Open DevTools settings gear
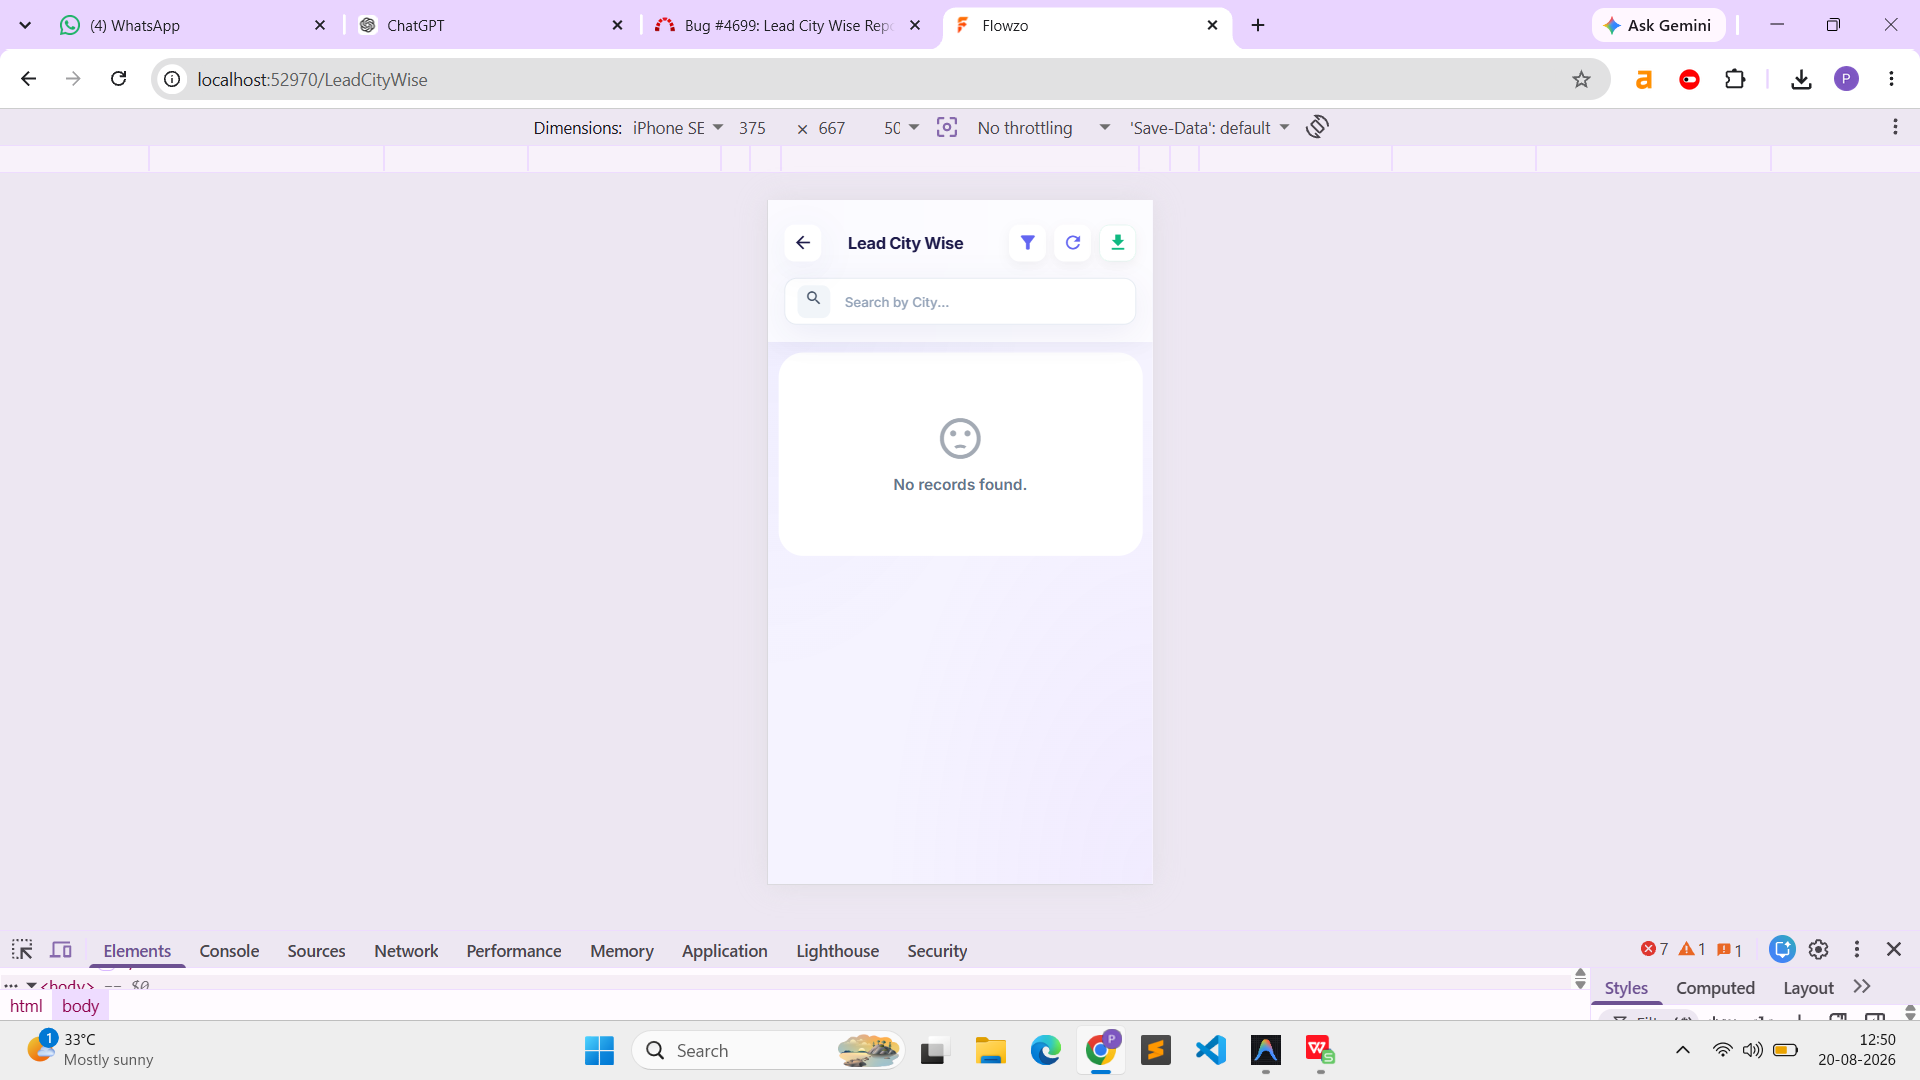 coord(1819,949)
